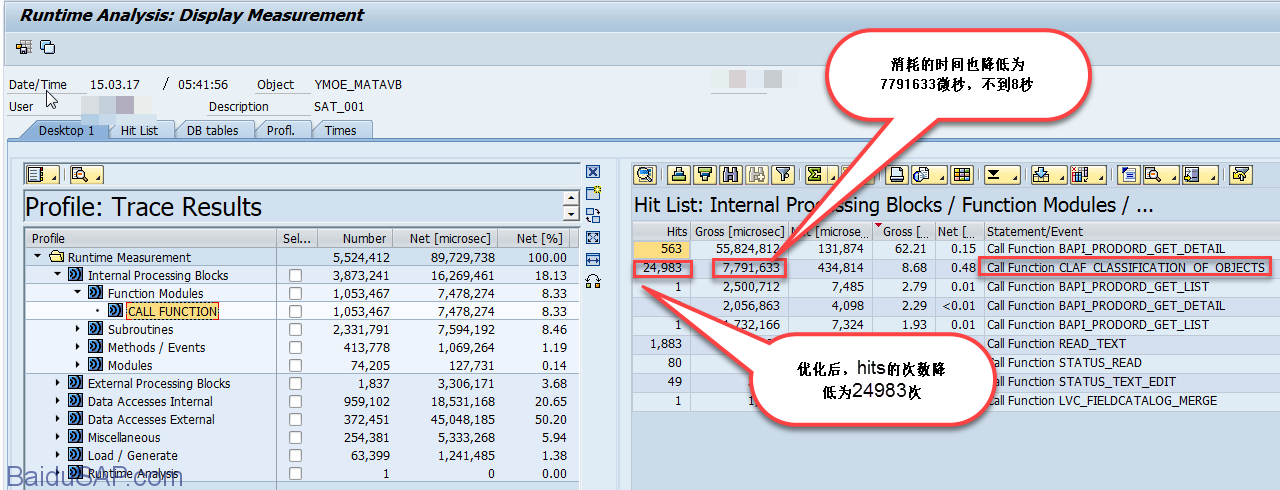
Task: Maximize the Profile tool using expand icon
Action: tap(593, 238)
